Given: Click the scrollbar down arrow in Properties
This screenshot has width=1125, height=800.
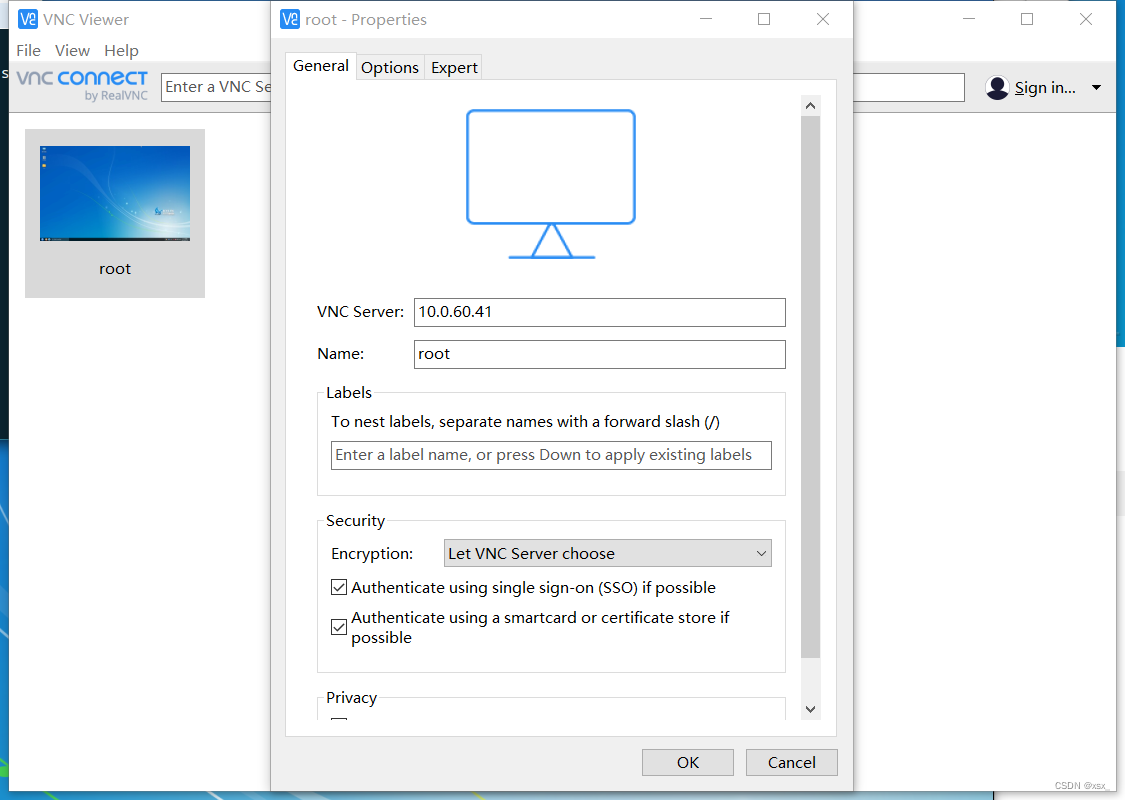Looking at the screenshot, I should pos(811,709).
